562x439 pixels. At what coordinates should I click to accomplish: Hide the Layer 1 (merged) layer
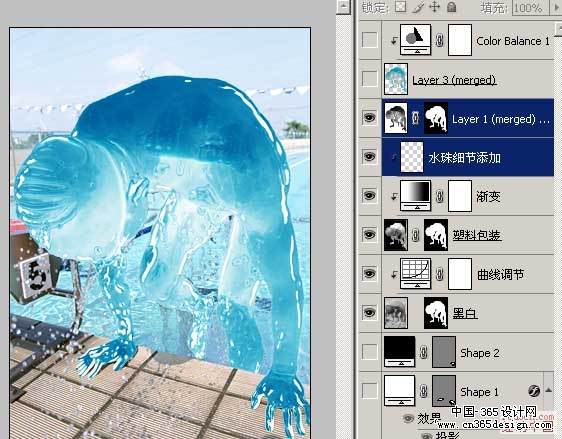tap(370, 118)
